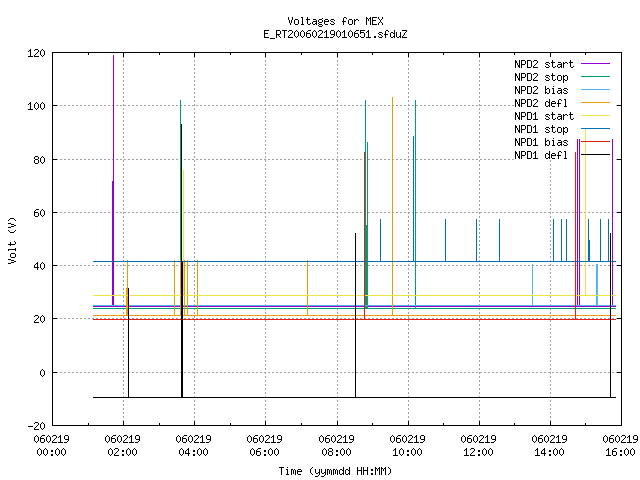Screen dimensions: 640x480
Task: Click the 80 y-axis tick label
Action: point(39,160)
